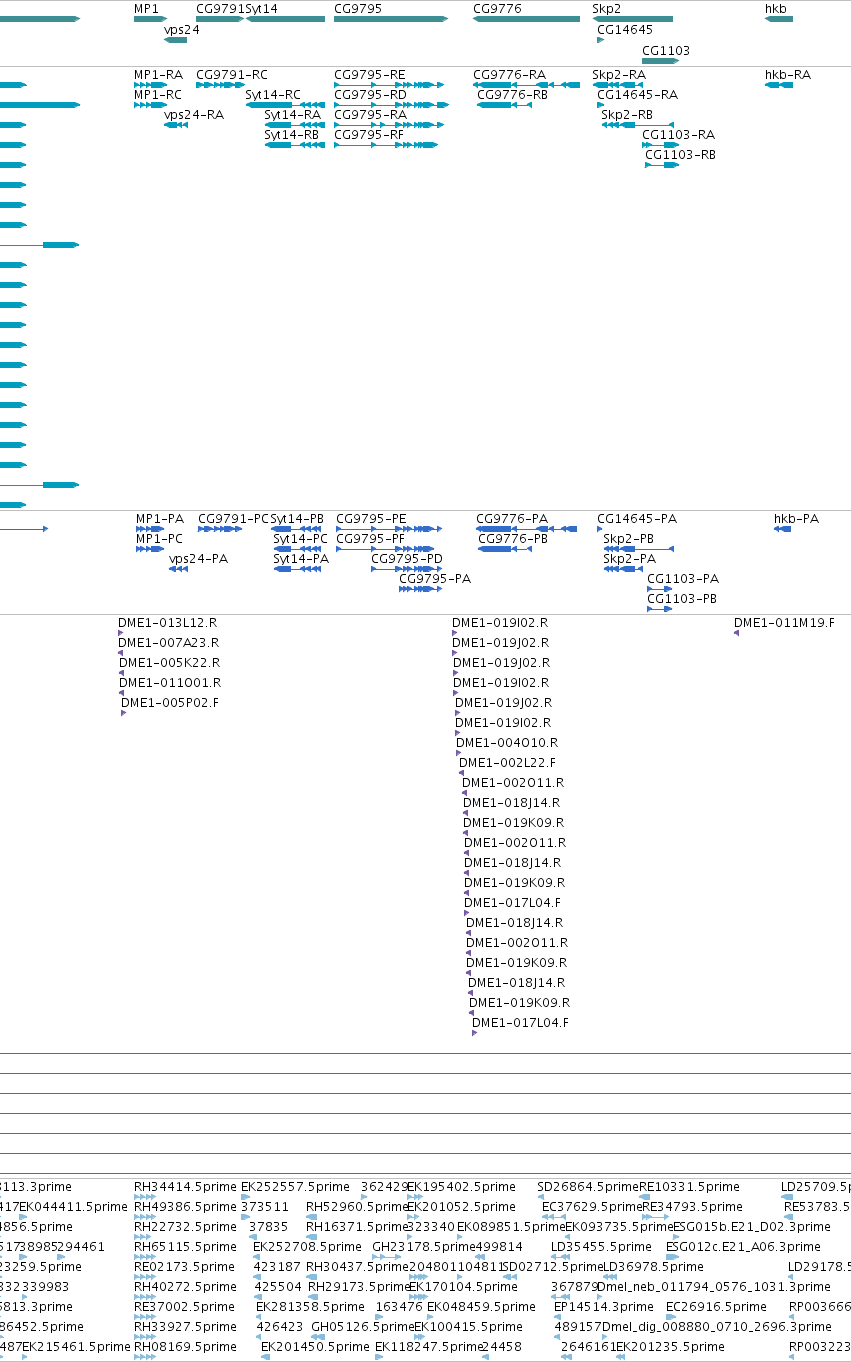851x1362 pixels.
Task: Select the MP1-PA protein label
Action: coord(160,518)
